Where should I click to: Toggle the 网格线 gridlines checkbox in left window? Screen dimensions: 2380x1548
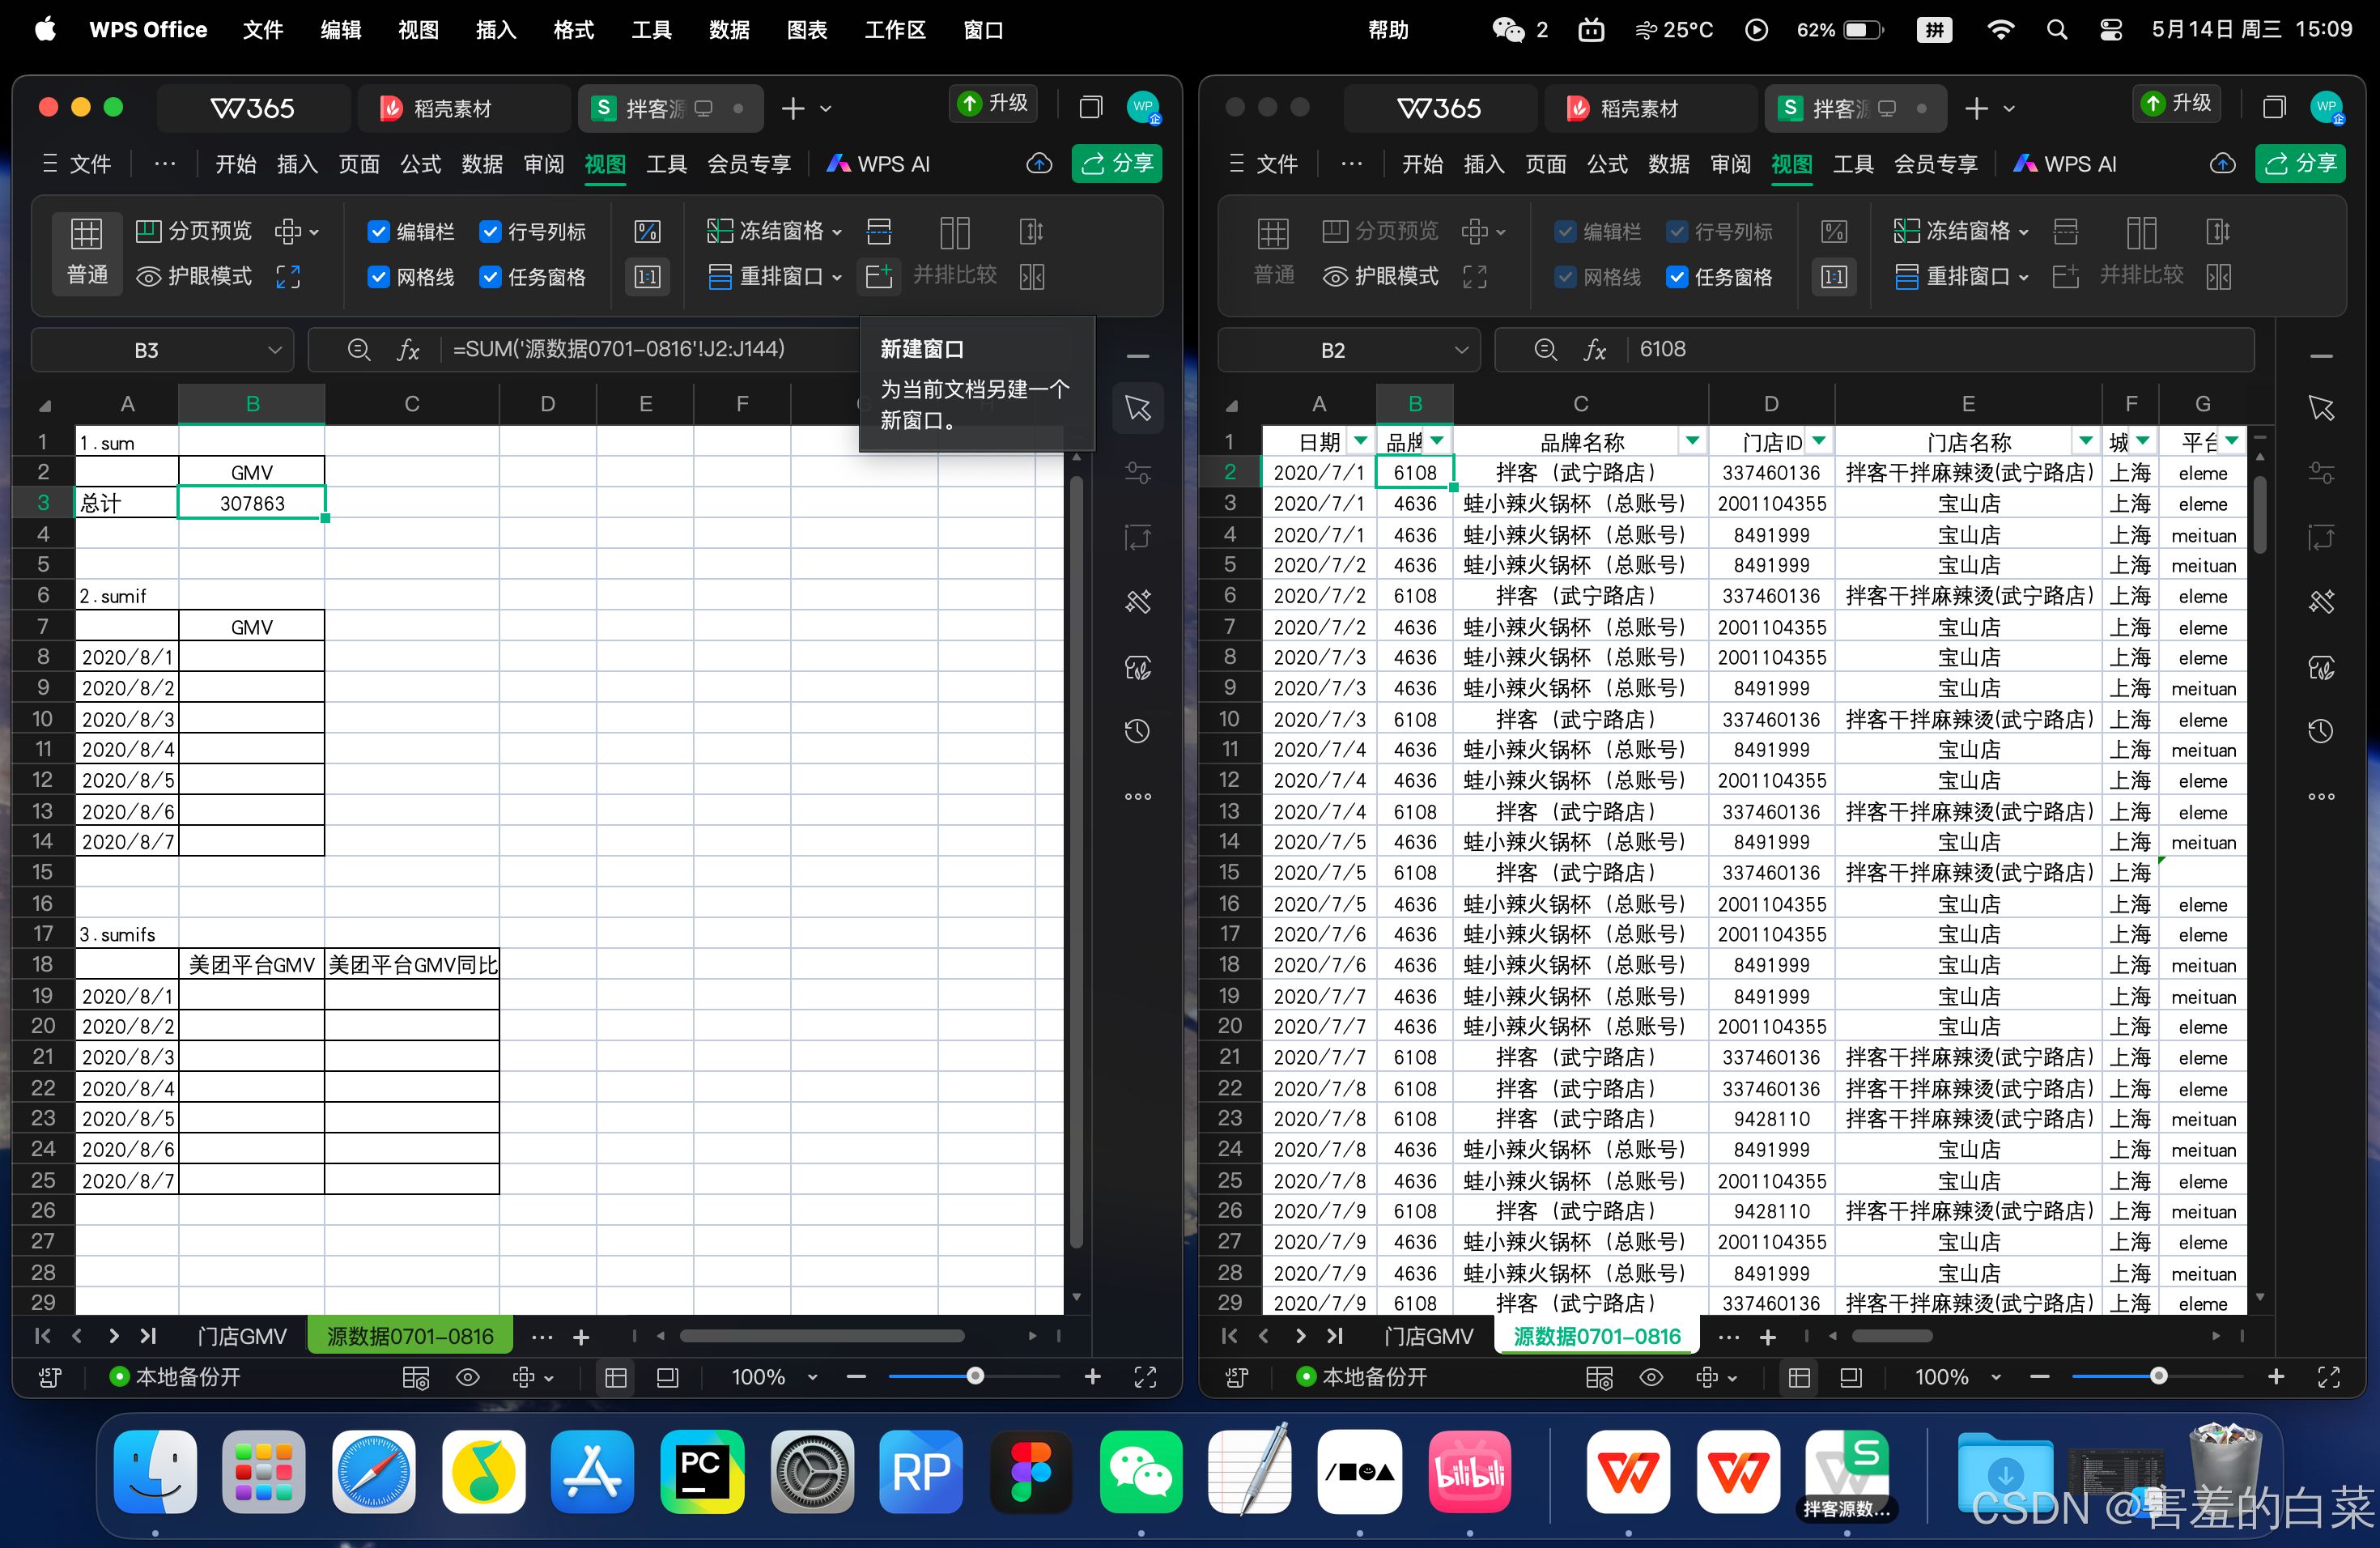coord(378,276)
